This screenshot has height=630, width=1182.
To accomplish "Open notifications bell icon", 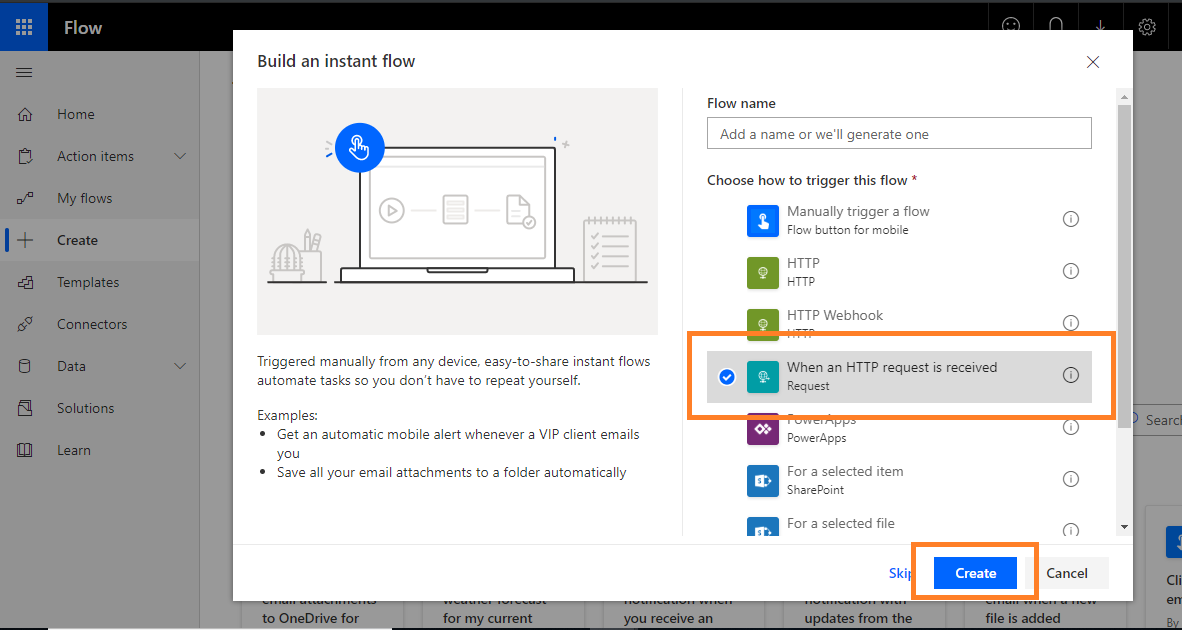I will tap(1056, 26).
